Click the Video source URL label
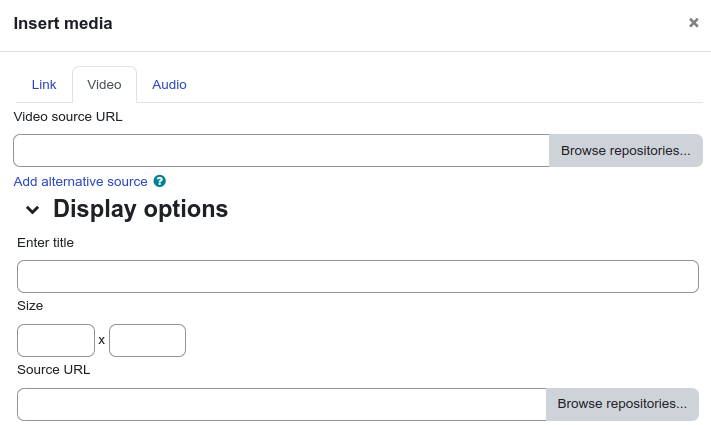 pos(68,117)
